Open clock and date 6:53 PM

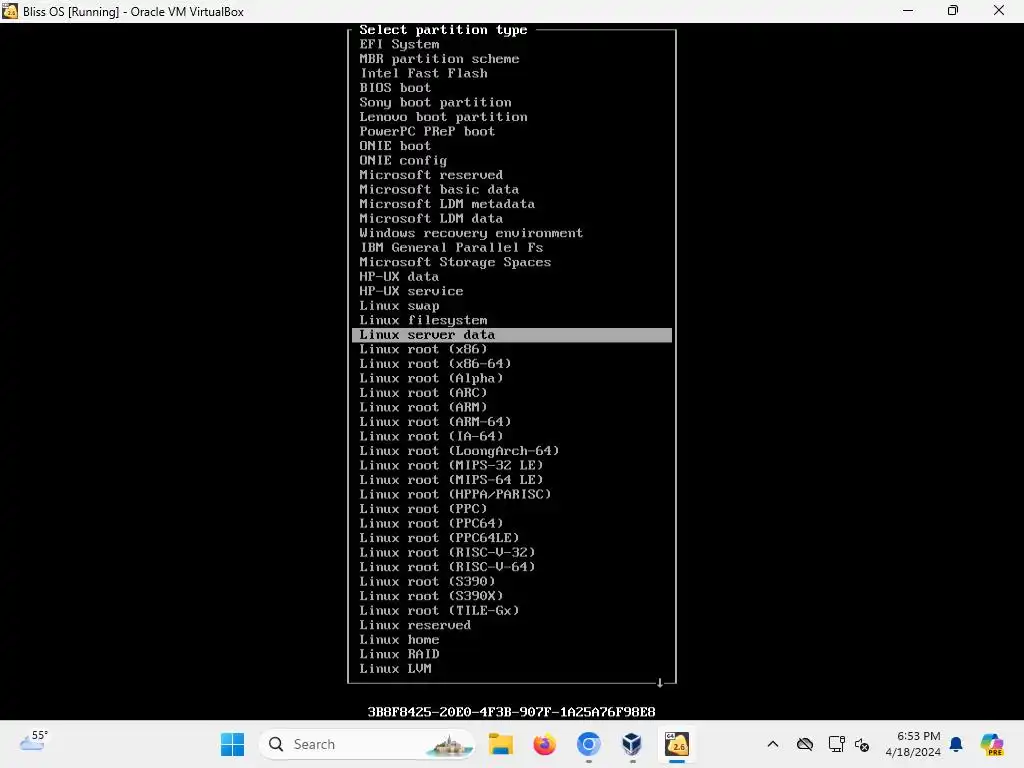(913, 744)
